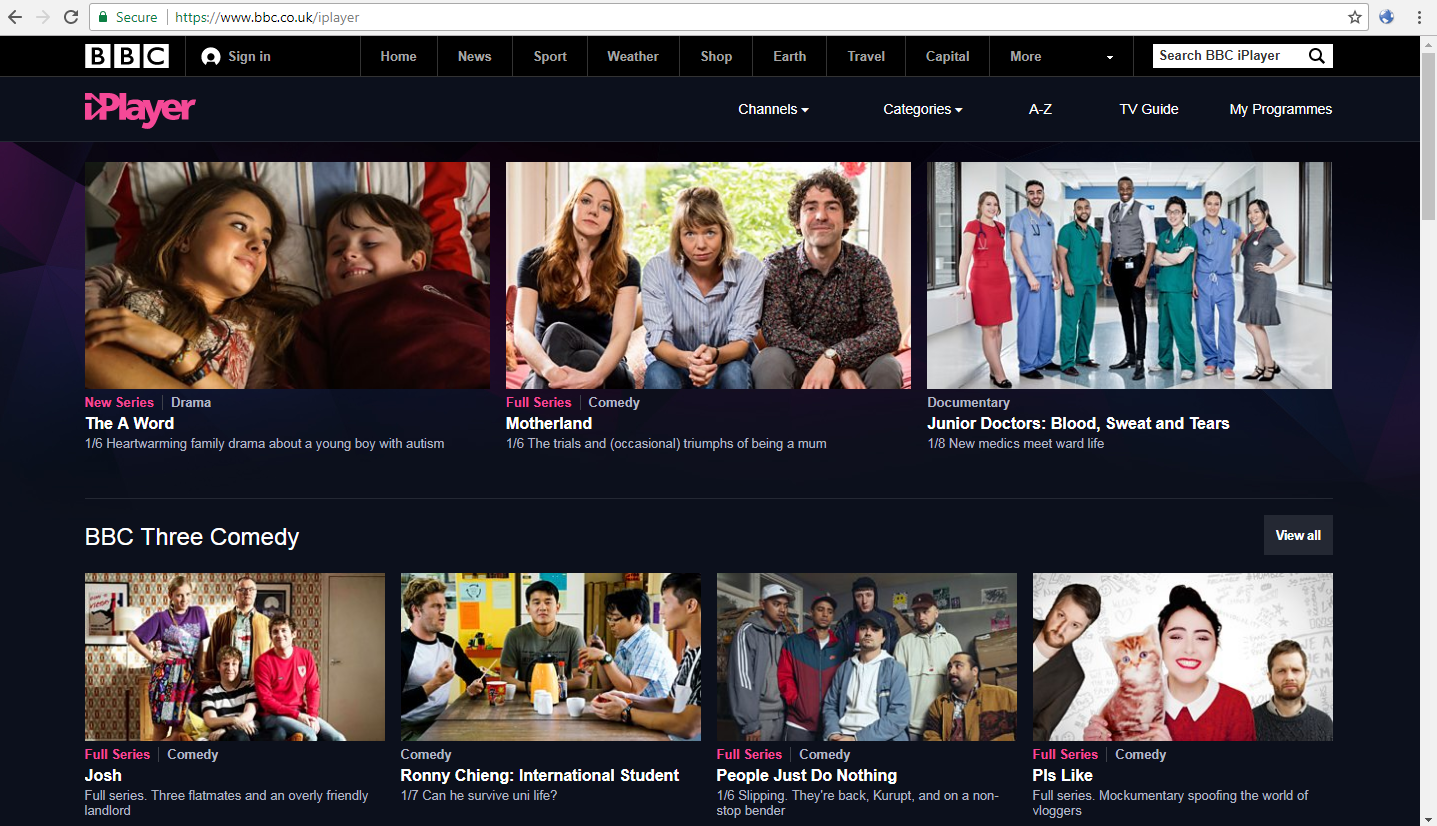Click the search magnifier icon
This screenshot has height=826, width=1437.
coord(1317,56)
